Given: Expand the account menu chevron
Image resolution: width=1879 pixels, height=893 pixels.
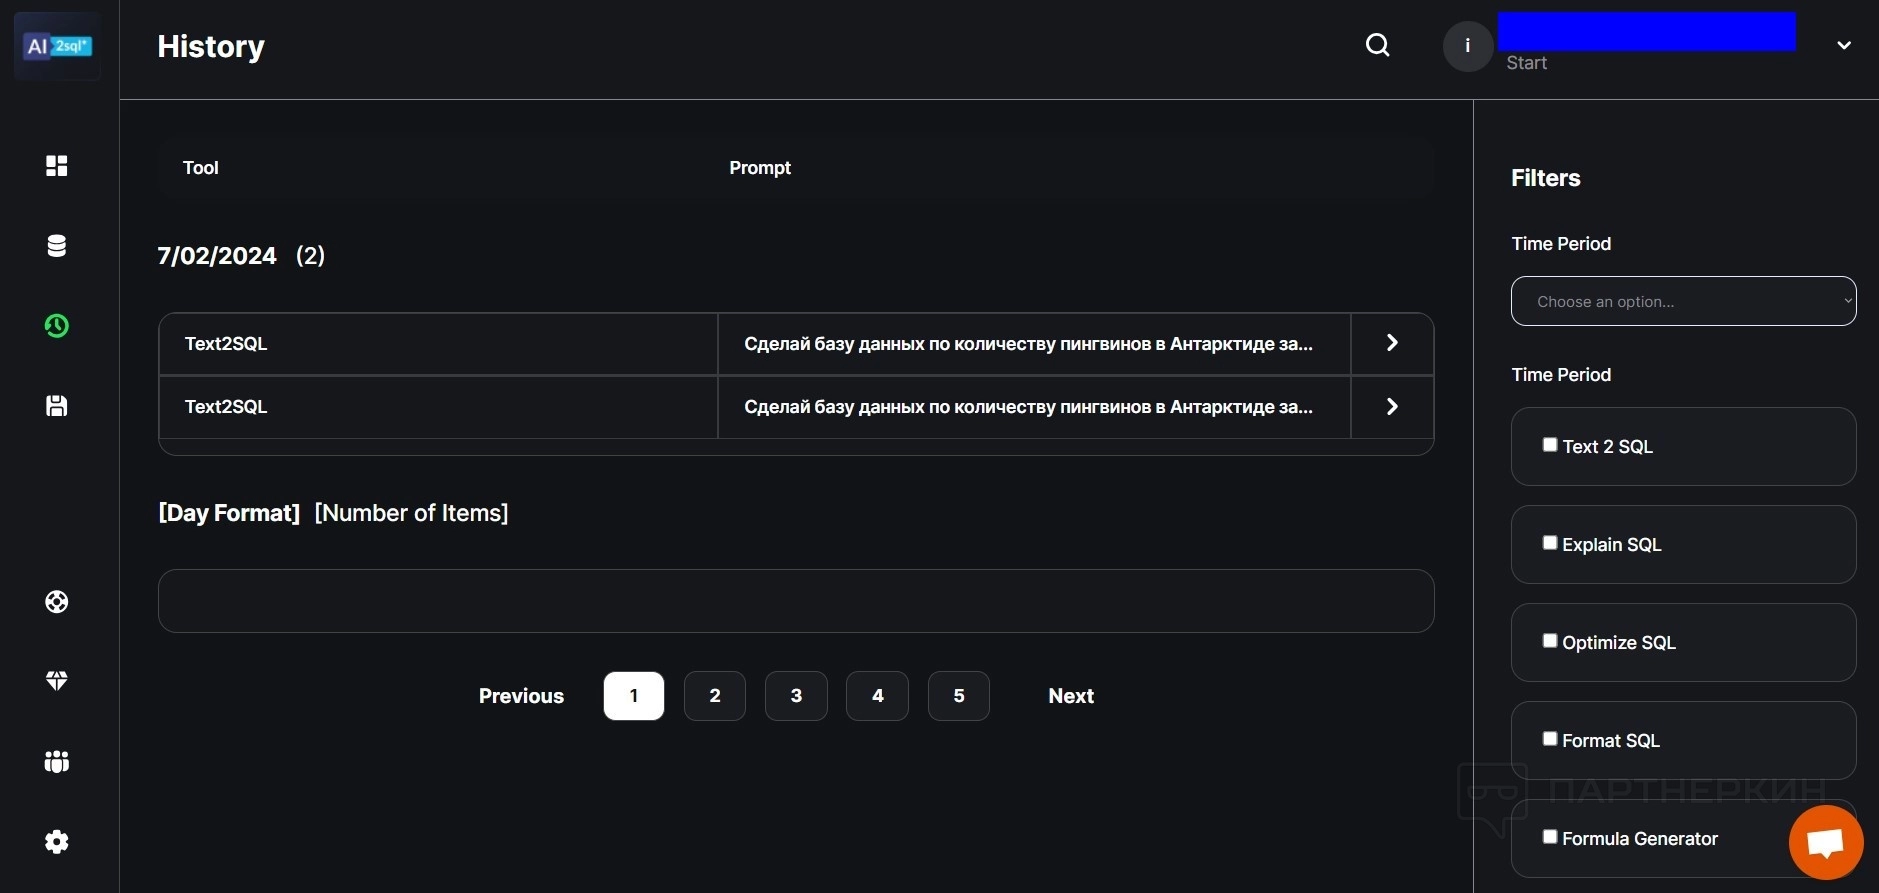Looking at the screenshot, I should [1843, 45].
